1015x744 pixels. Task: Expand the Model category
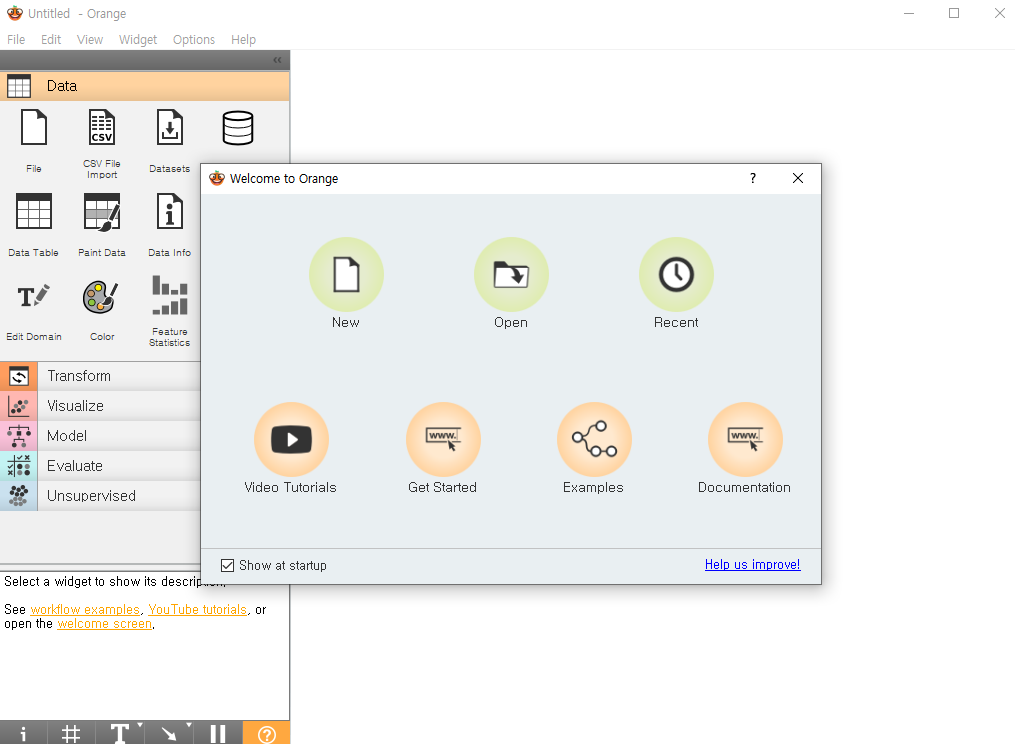pyautogui.click(x=100, y=436)
